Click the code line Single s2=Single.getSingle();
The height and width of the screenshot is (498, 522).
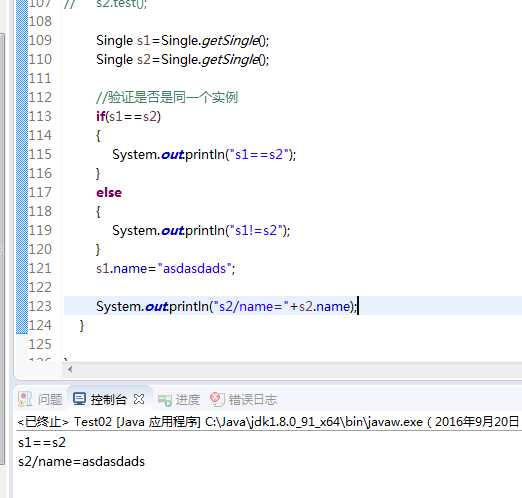[x=182, y=60]
